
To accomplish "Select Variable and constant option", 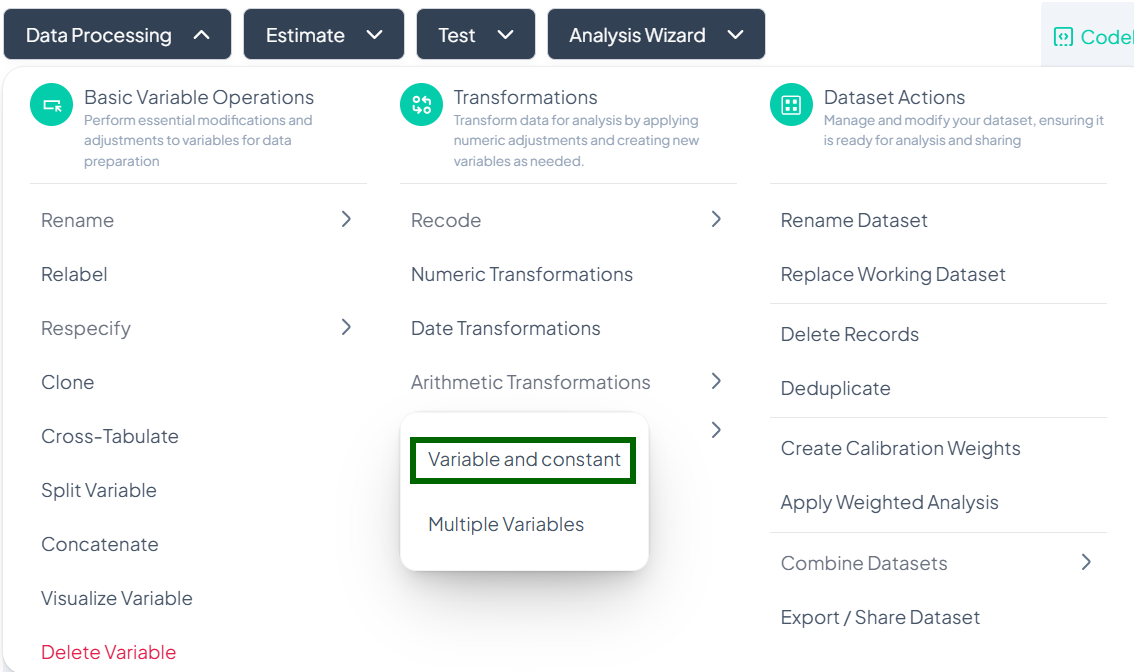I will tap(524, 460).
